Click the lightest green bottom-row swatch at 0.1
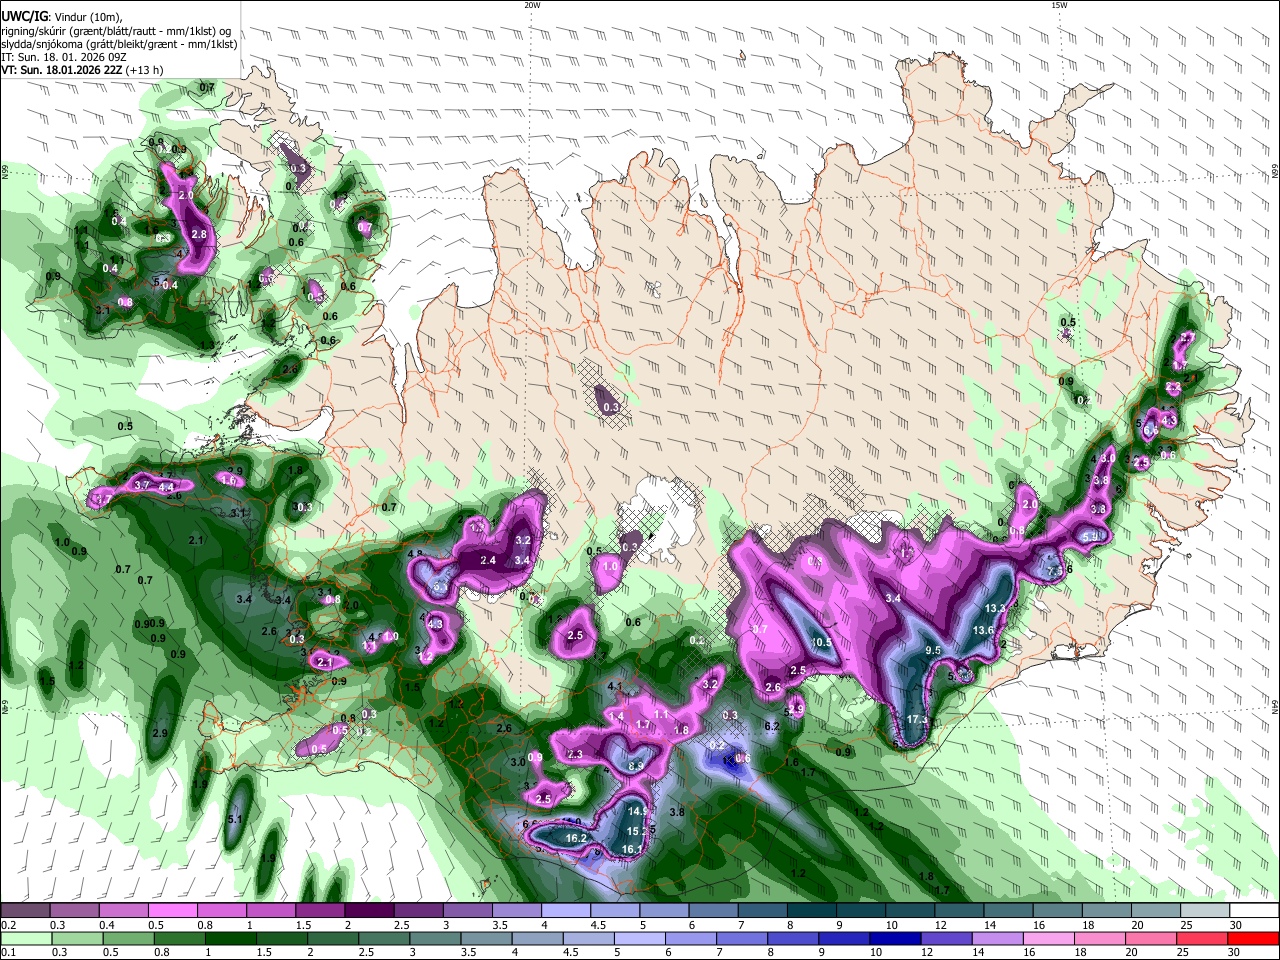 pyautogui.click(x=25, y=938)
